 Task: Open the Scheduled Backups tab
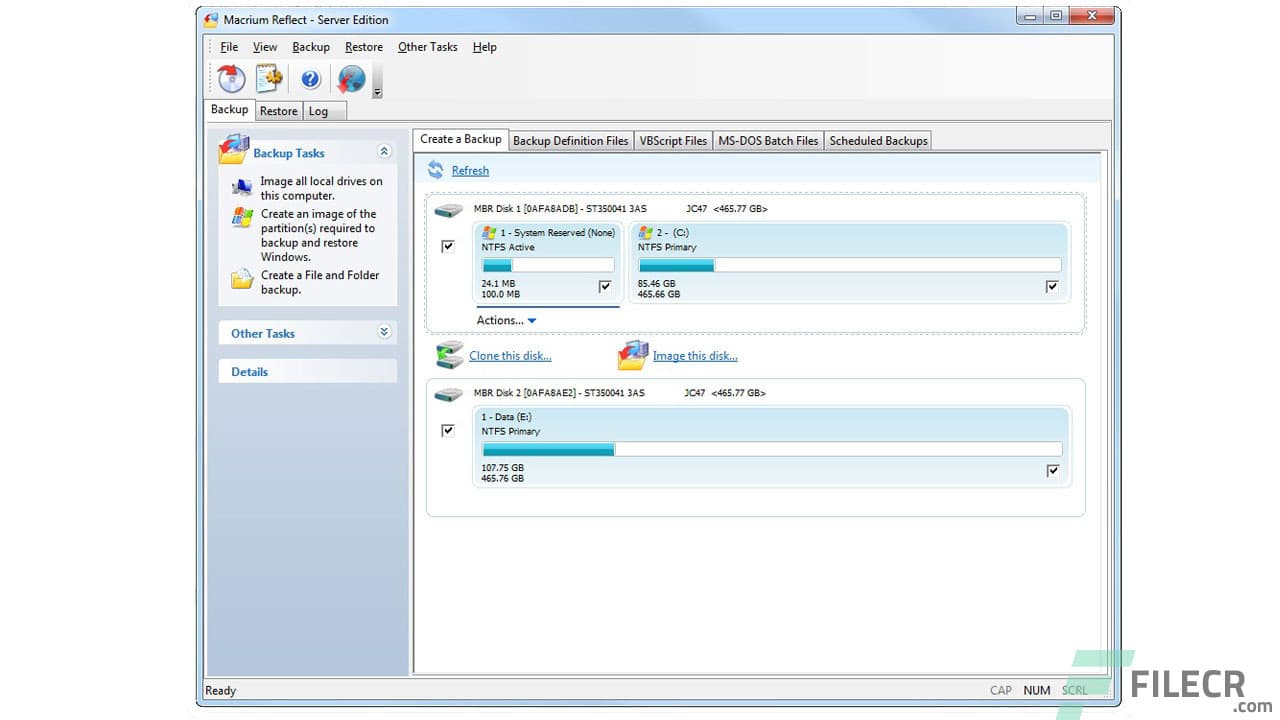point(877,140)
